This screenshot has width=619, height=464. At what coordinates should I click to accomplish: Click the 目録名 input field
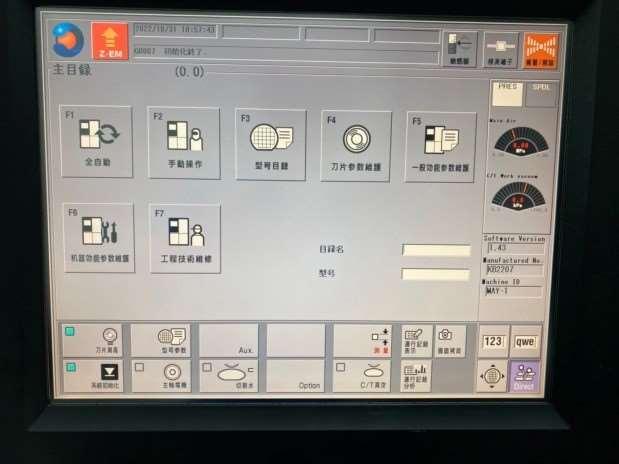pyautogui.click(x=436, y=250)
